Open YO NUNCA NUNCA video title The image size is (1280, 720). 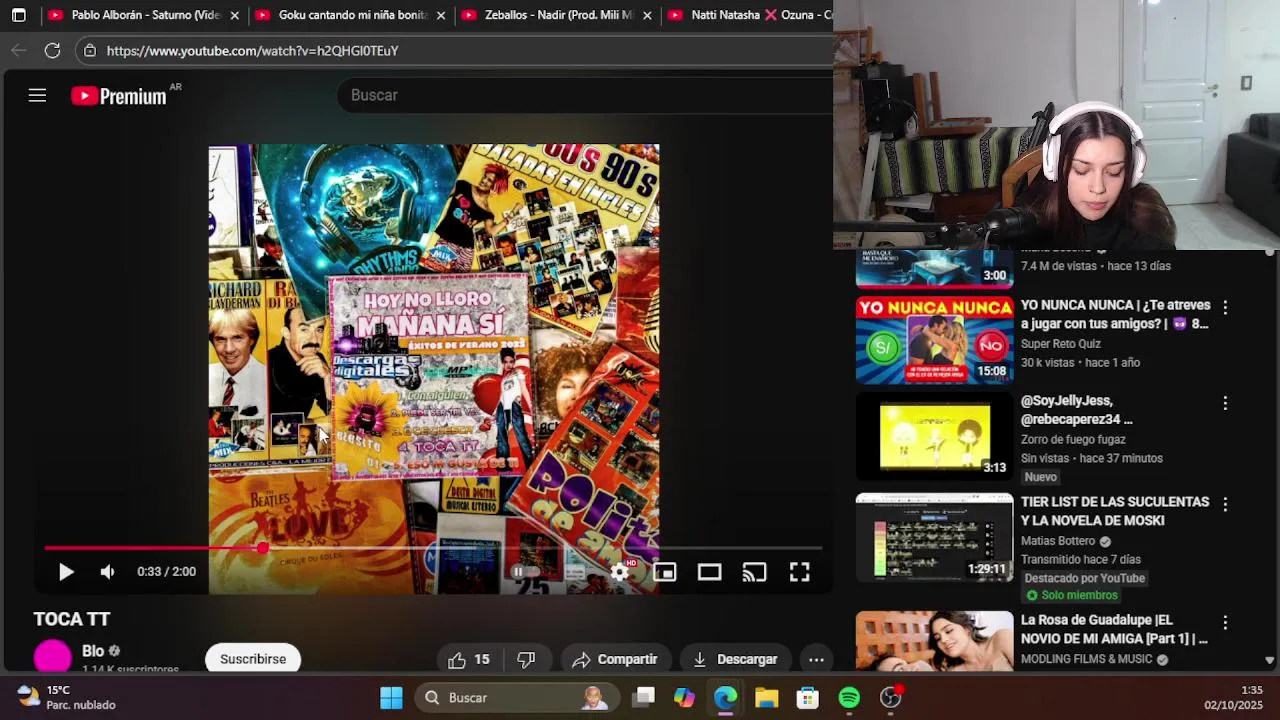(1116, 314)
